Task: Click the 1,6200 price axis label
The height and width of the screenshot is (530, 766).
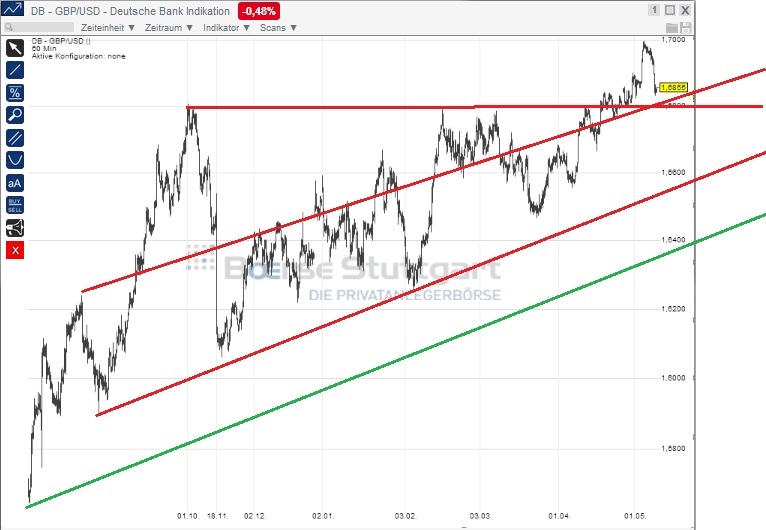Action: point(673,309)
